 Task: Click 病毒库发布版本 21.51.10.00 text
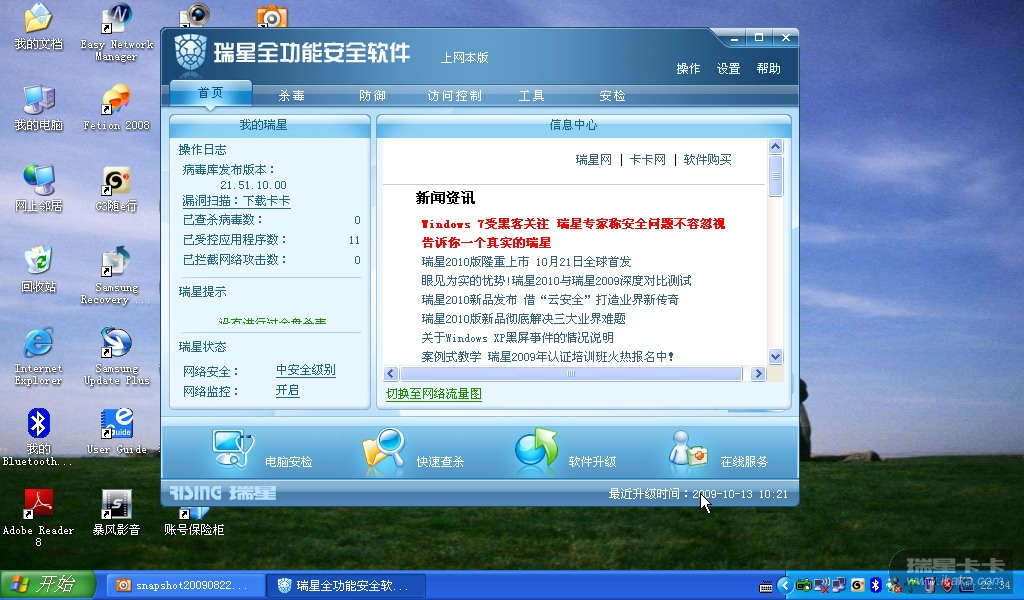point(234,177)
